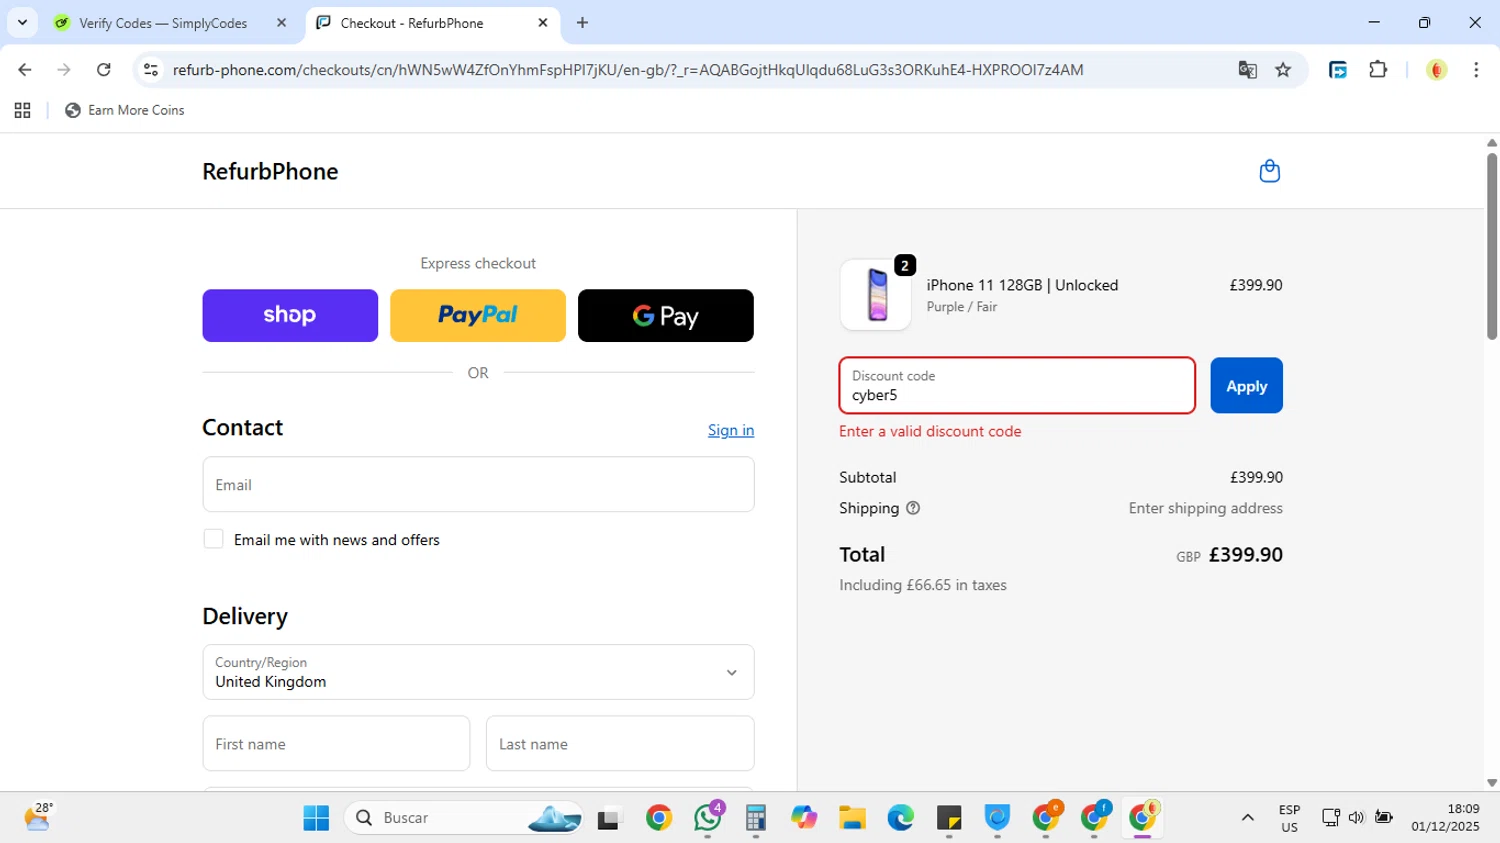The image size is (1500, 843).
Task: Pay with PayPal express button
Action: click(x=478, y=316)
